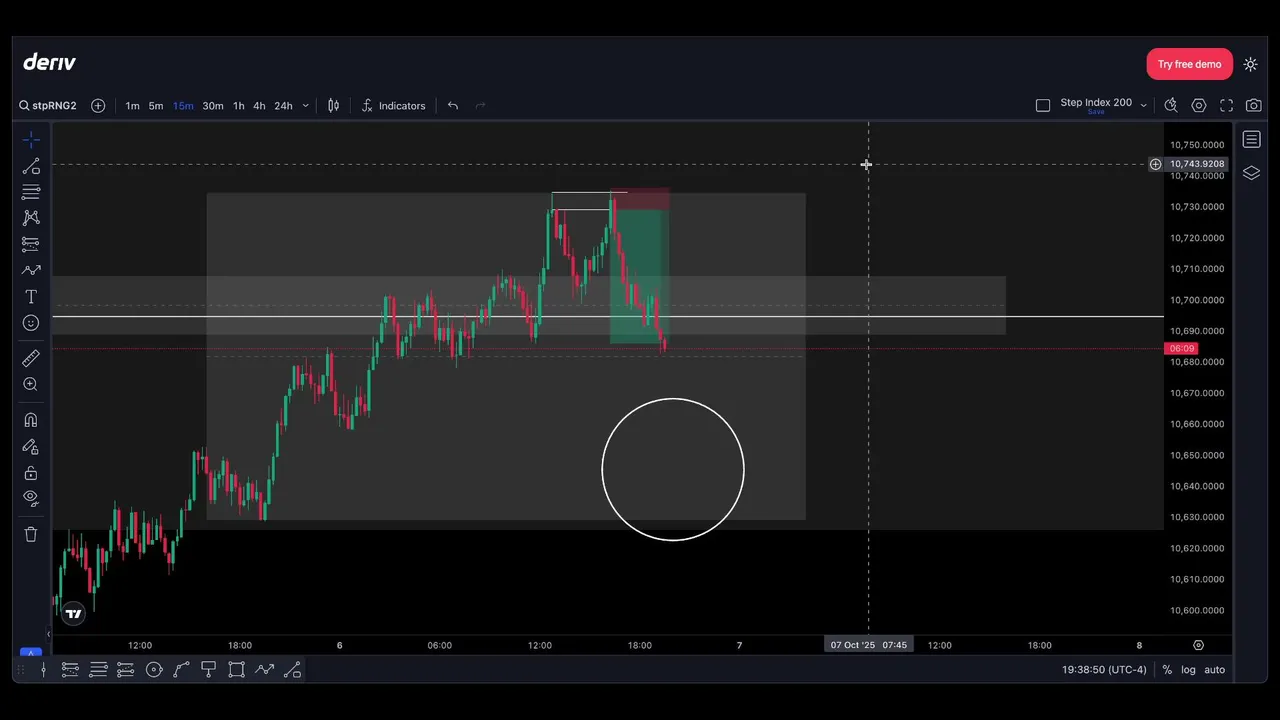Select the circle tool in favorites bar

coord(154,670)
